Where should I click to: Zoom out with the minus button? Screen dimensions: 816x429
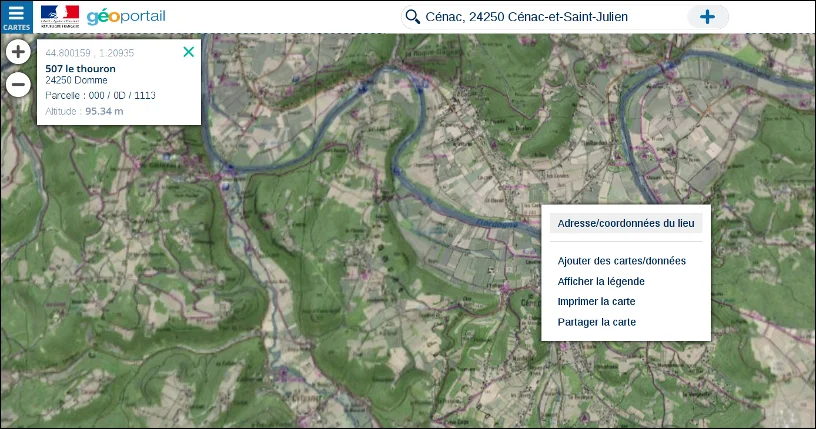tap(18, 84)
